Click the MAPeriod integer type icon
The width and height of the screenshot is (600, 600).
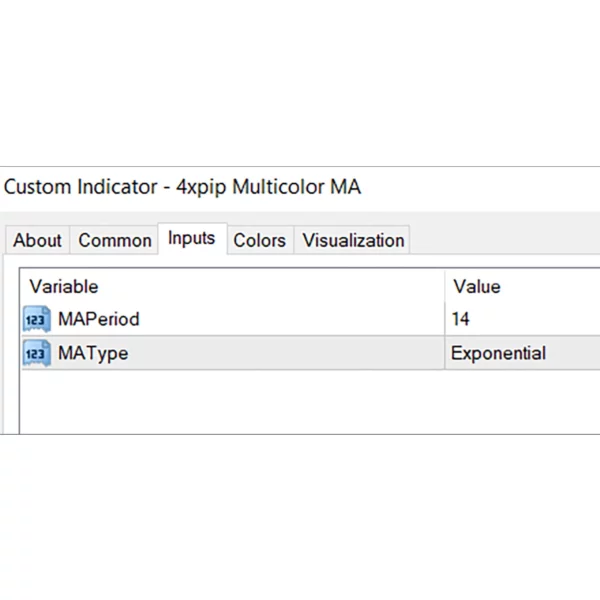(36, 320)
